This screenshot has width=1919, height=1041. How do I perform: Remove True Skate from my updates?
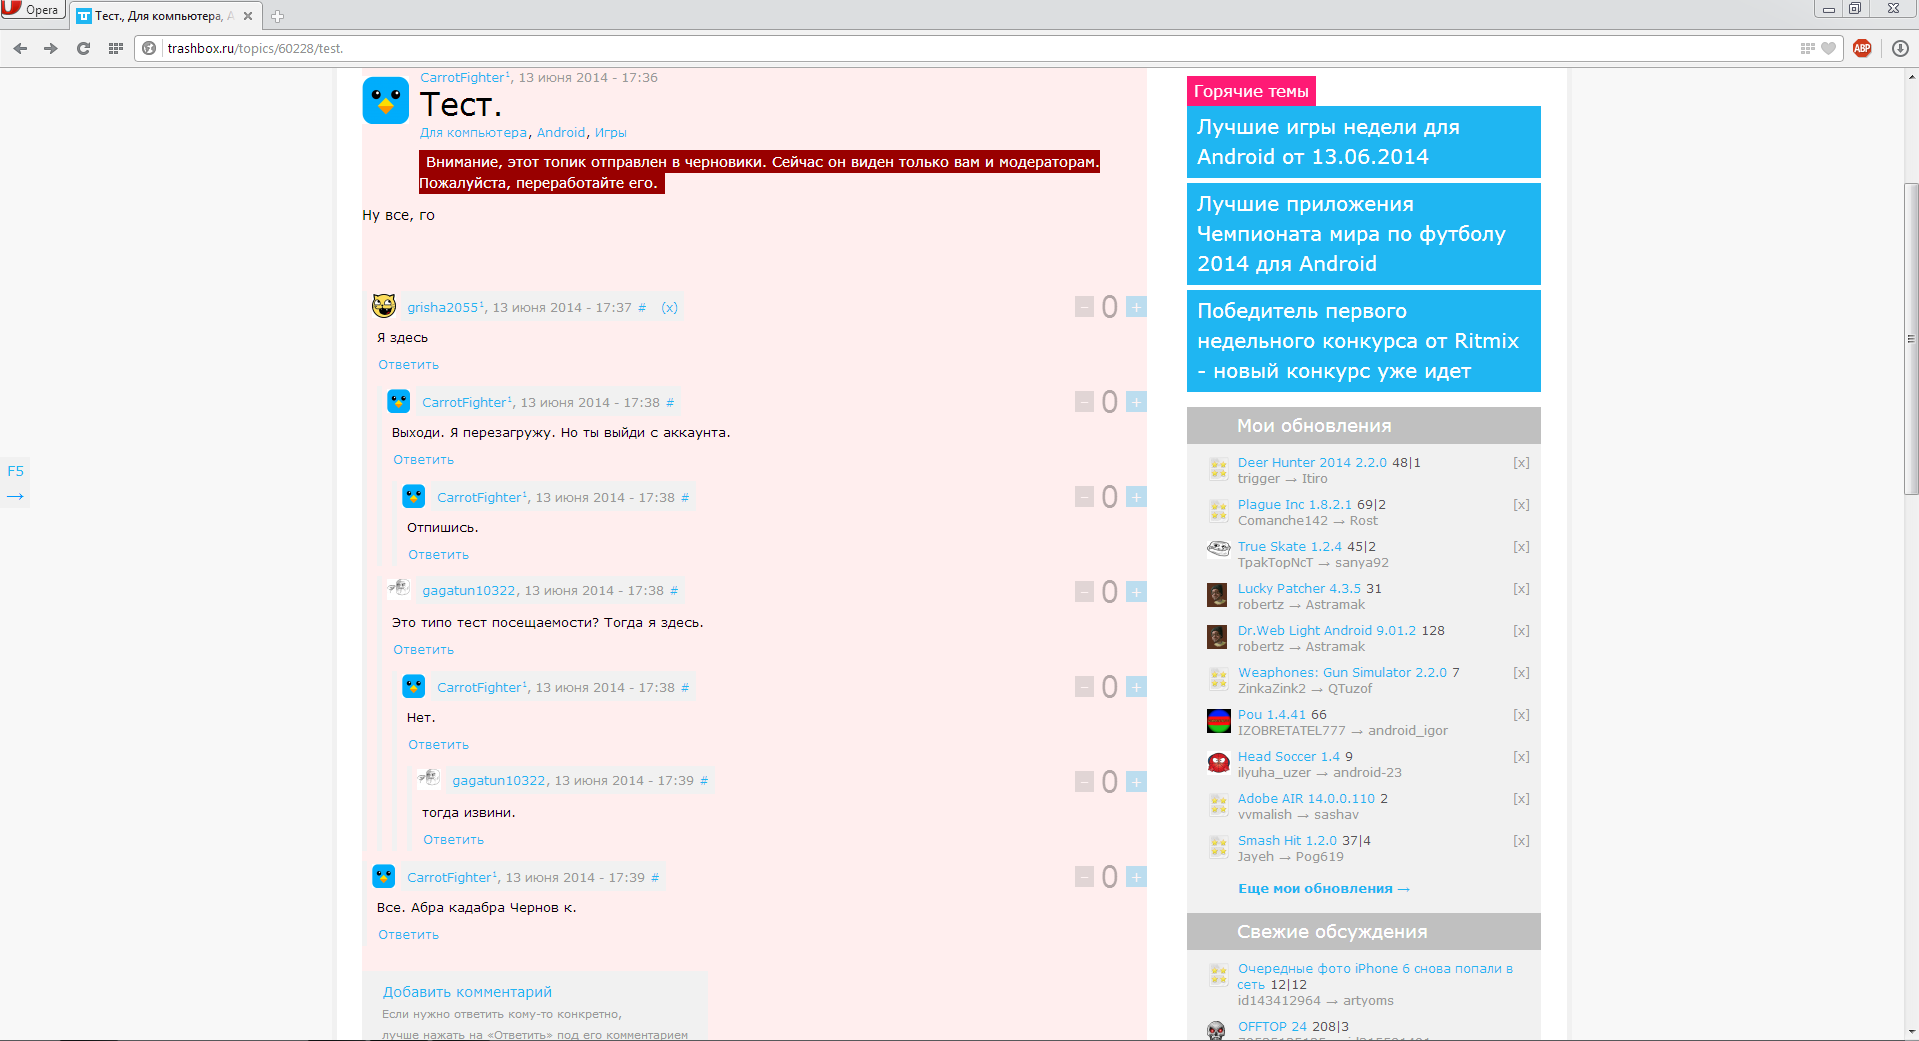pyautogui.click(x=1521, y=546)
